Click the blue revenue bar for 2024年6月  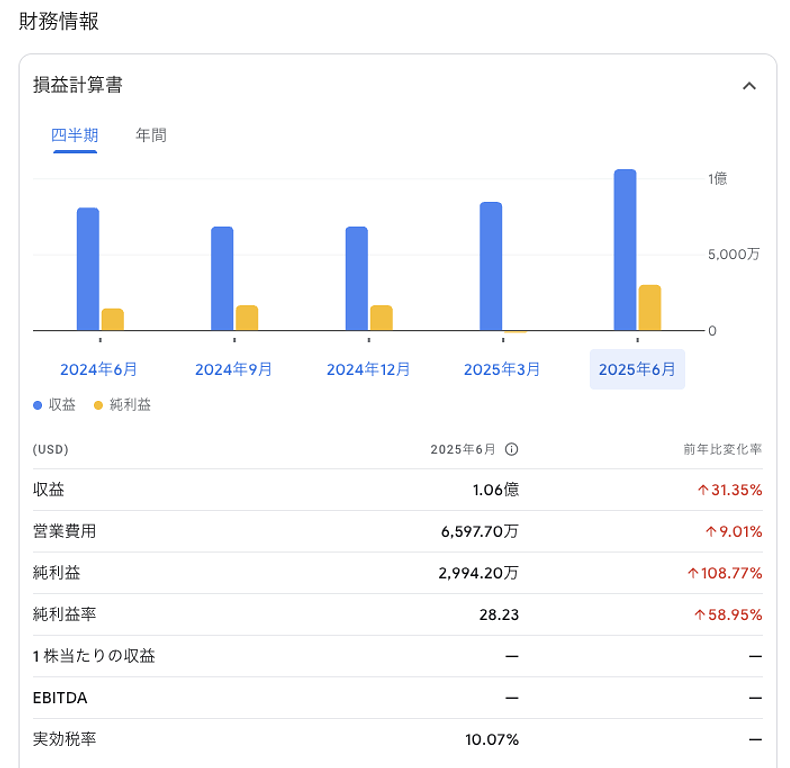pos(88,269)
